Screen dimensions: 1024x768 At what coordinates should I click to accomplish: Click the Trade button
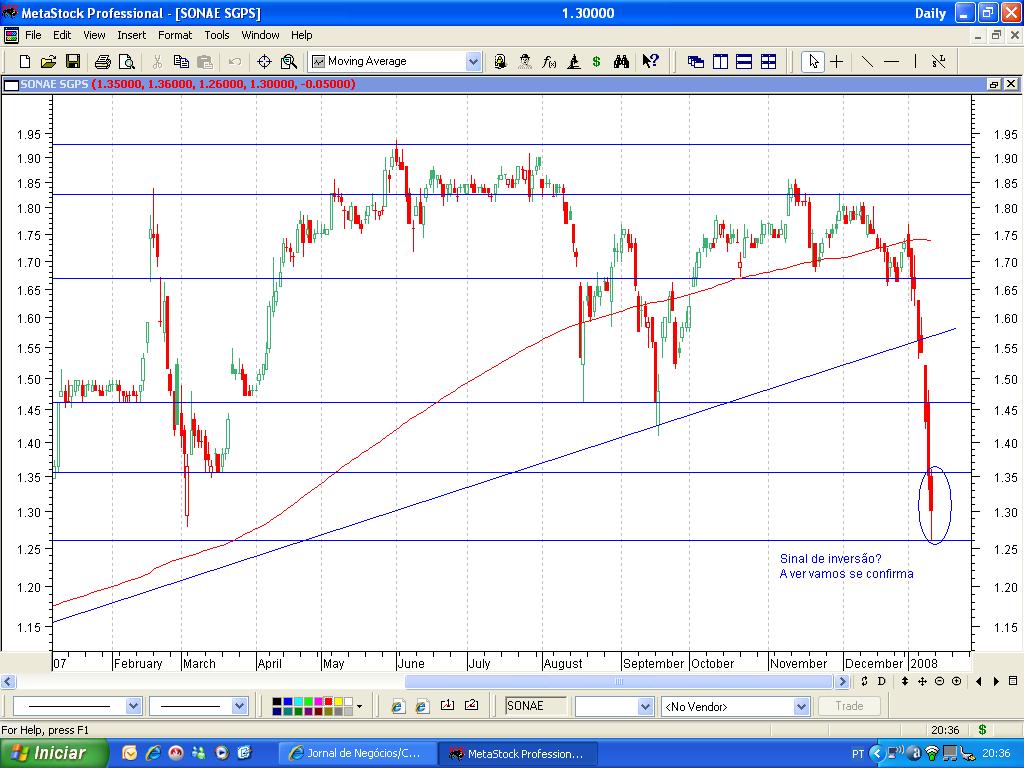point(849,706)
